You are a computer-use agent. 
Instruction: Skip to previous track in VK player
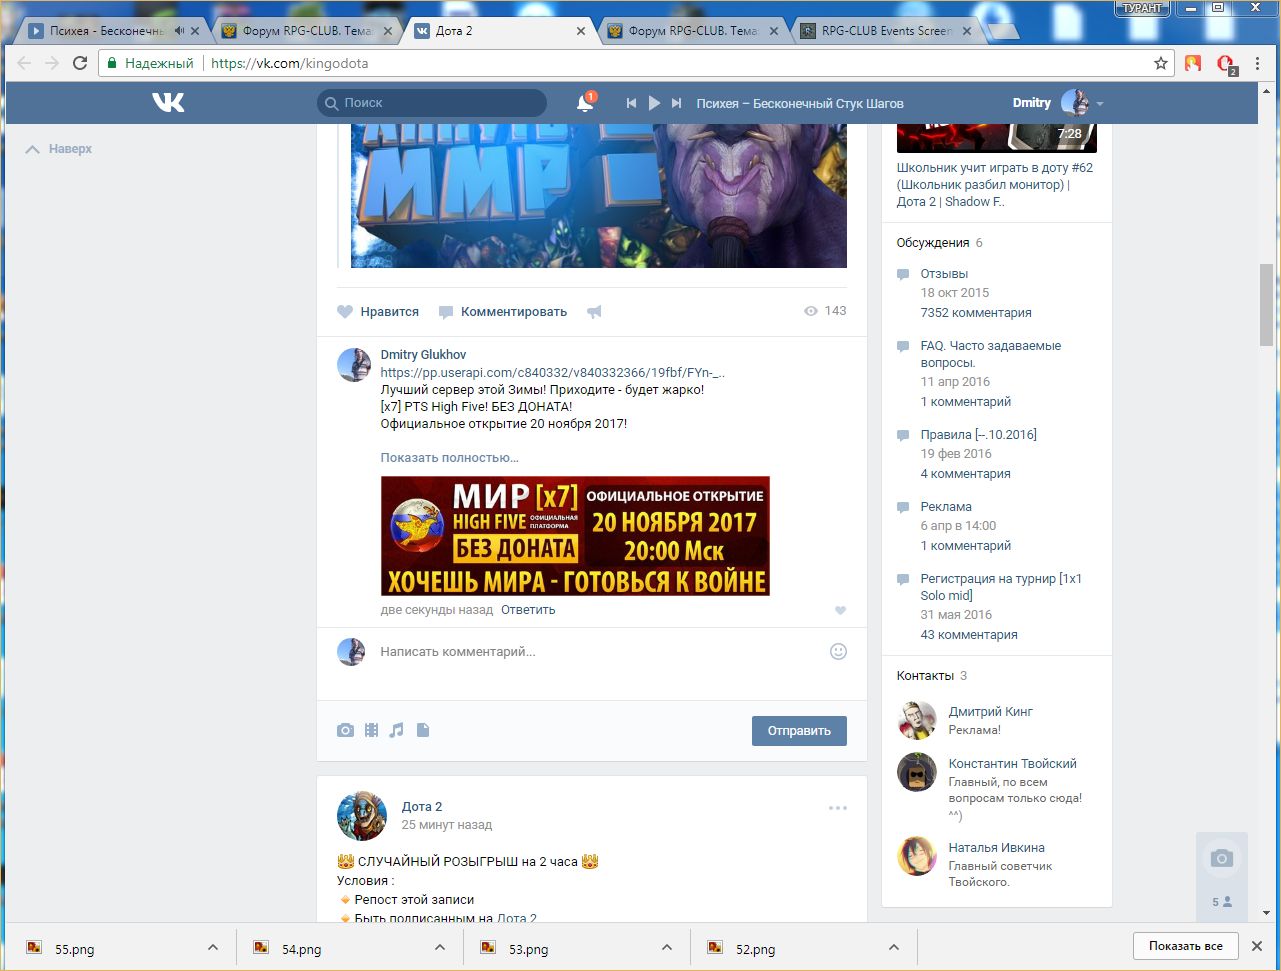[631, 103]
